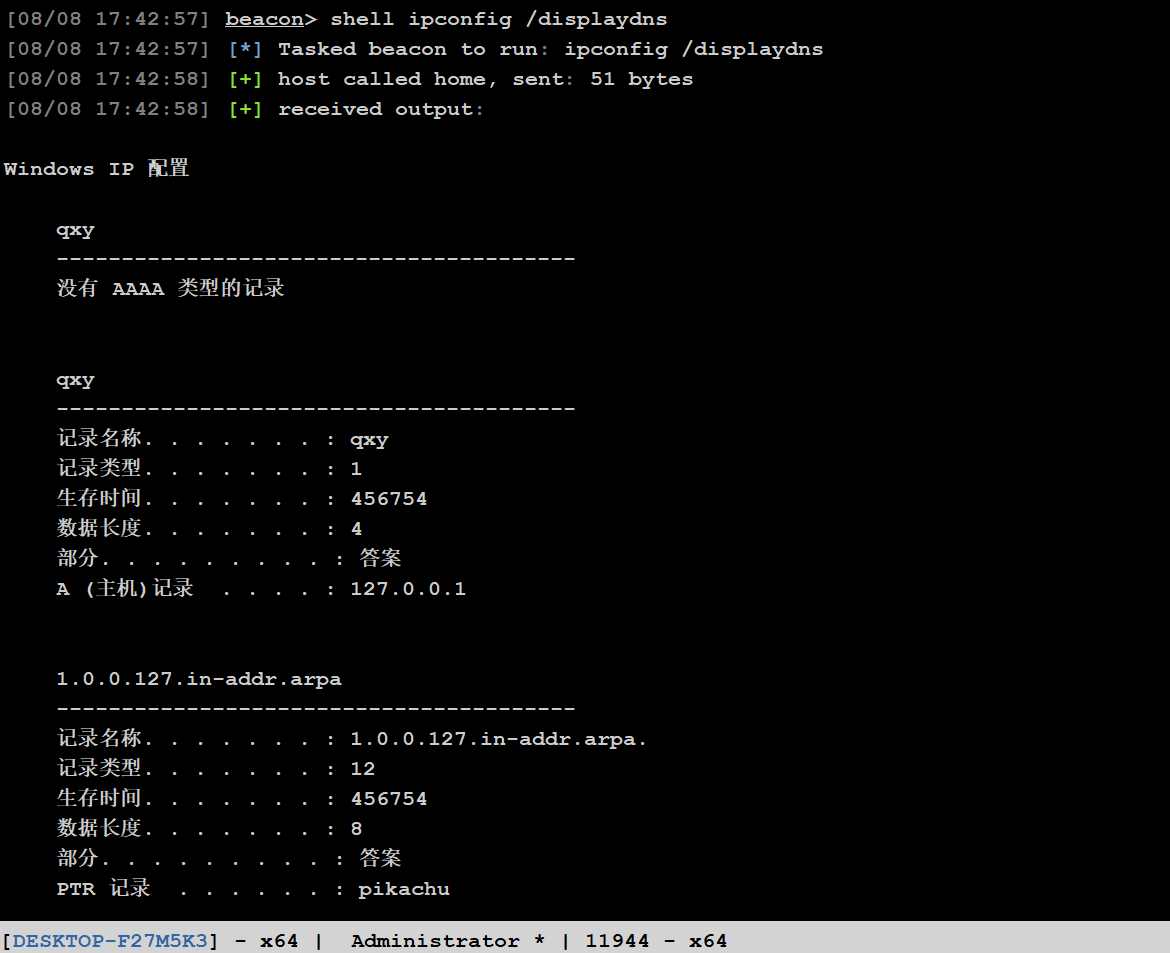Click the 记录名称 value 'qxy'
Image resolution: width=1170 pixels, height=953 pixels.
(369, 439)
